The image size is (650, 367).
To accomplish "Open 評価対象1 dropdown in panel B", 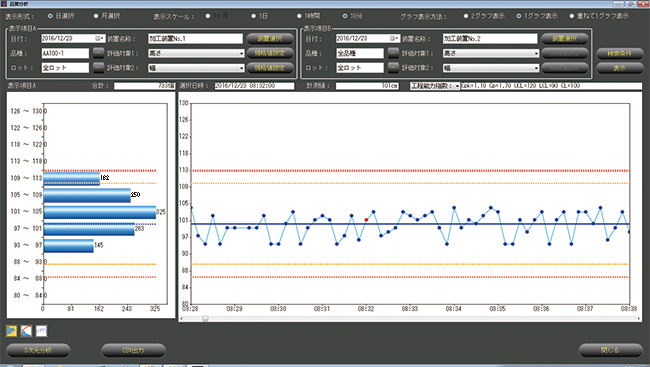I will tap(491, 53).
